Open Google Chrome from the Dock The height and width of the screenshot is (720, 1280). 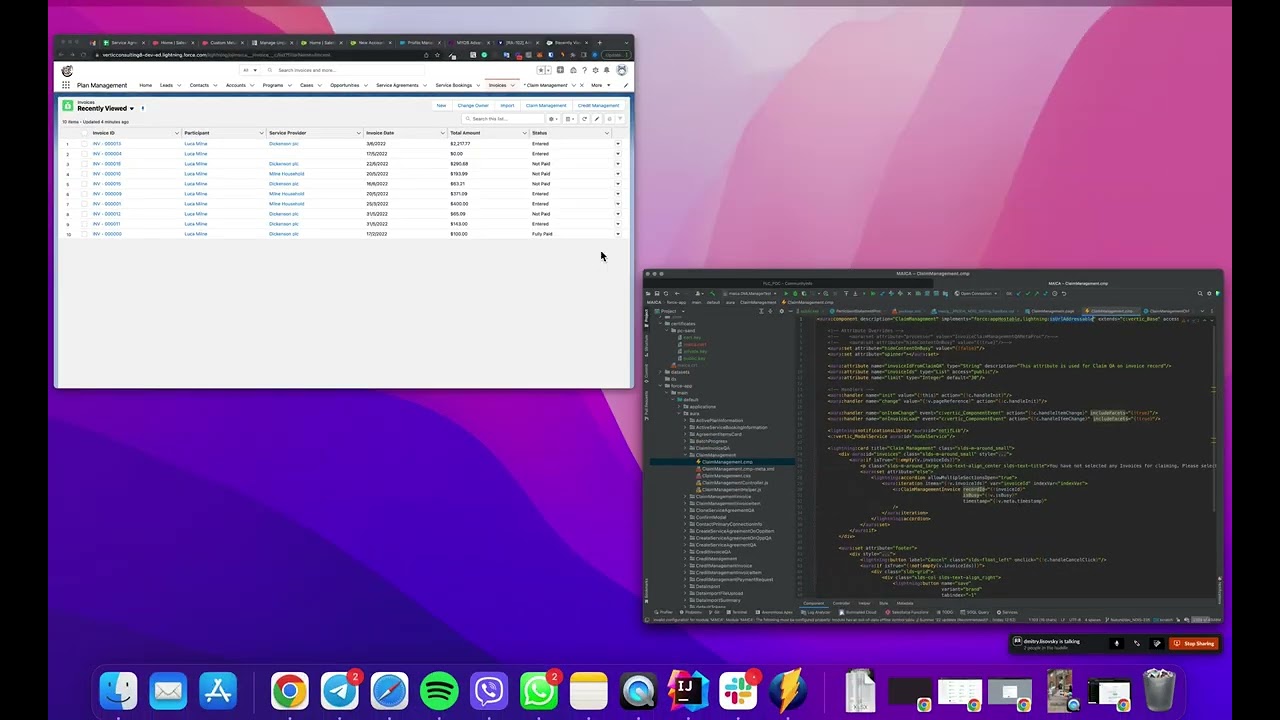pyautogui.click(x=290, y=691)
